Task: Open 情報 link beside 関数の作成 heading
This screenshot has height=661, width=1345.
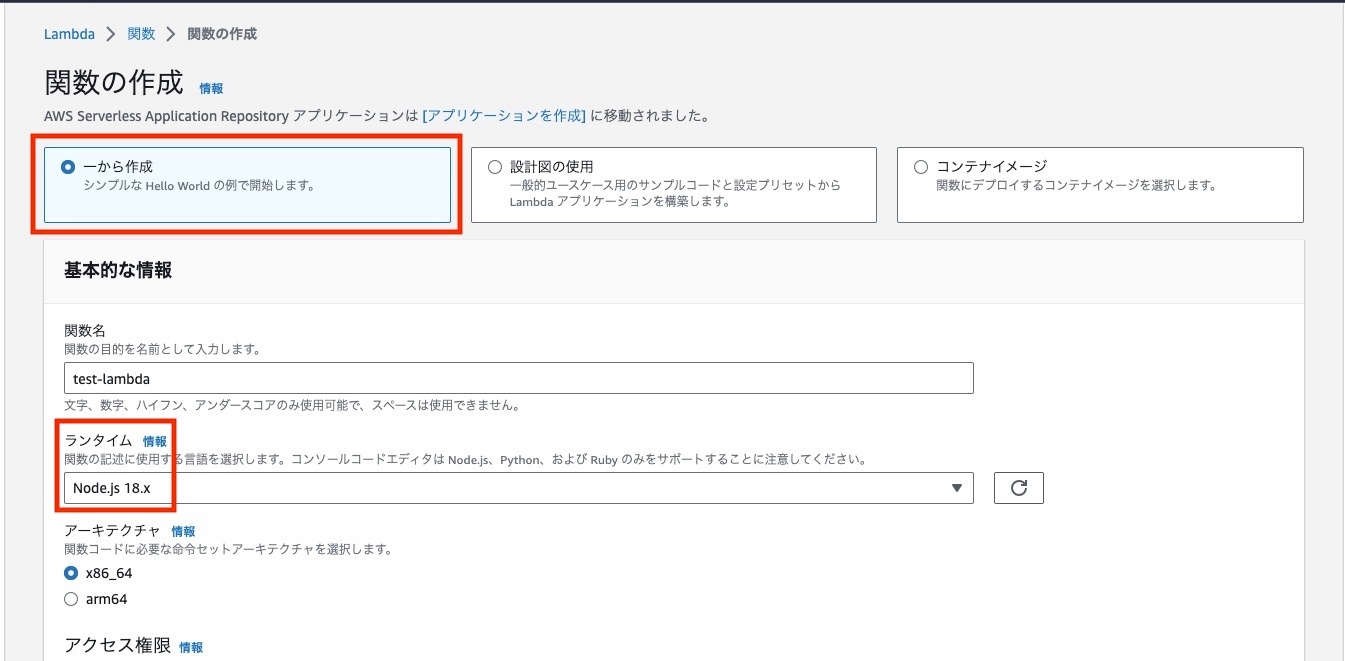Action: (x=211, y=88)
